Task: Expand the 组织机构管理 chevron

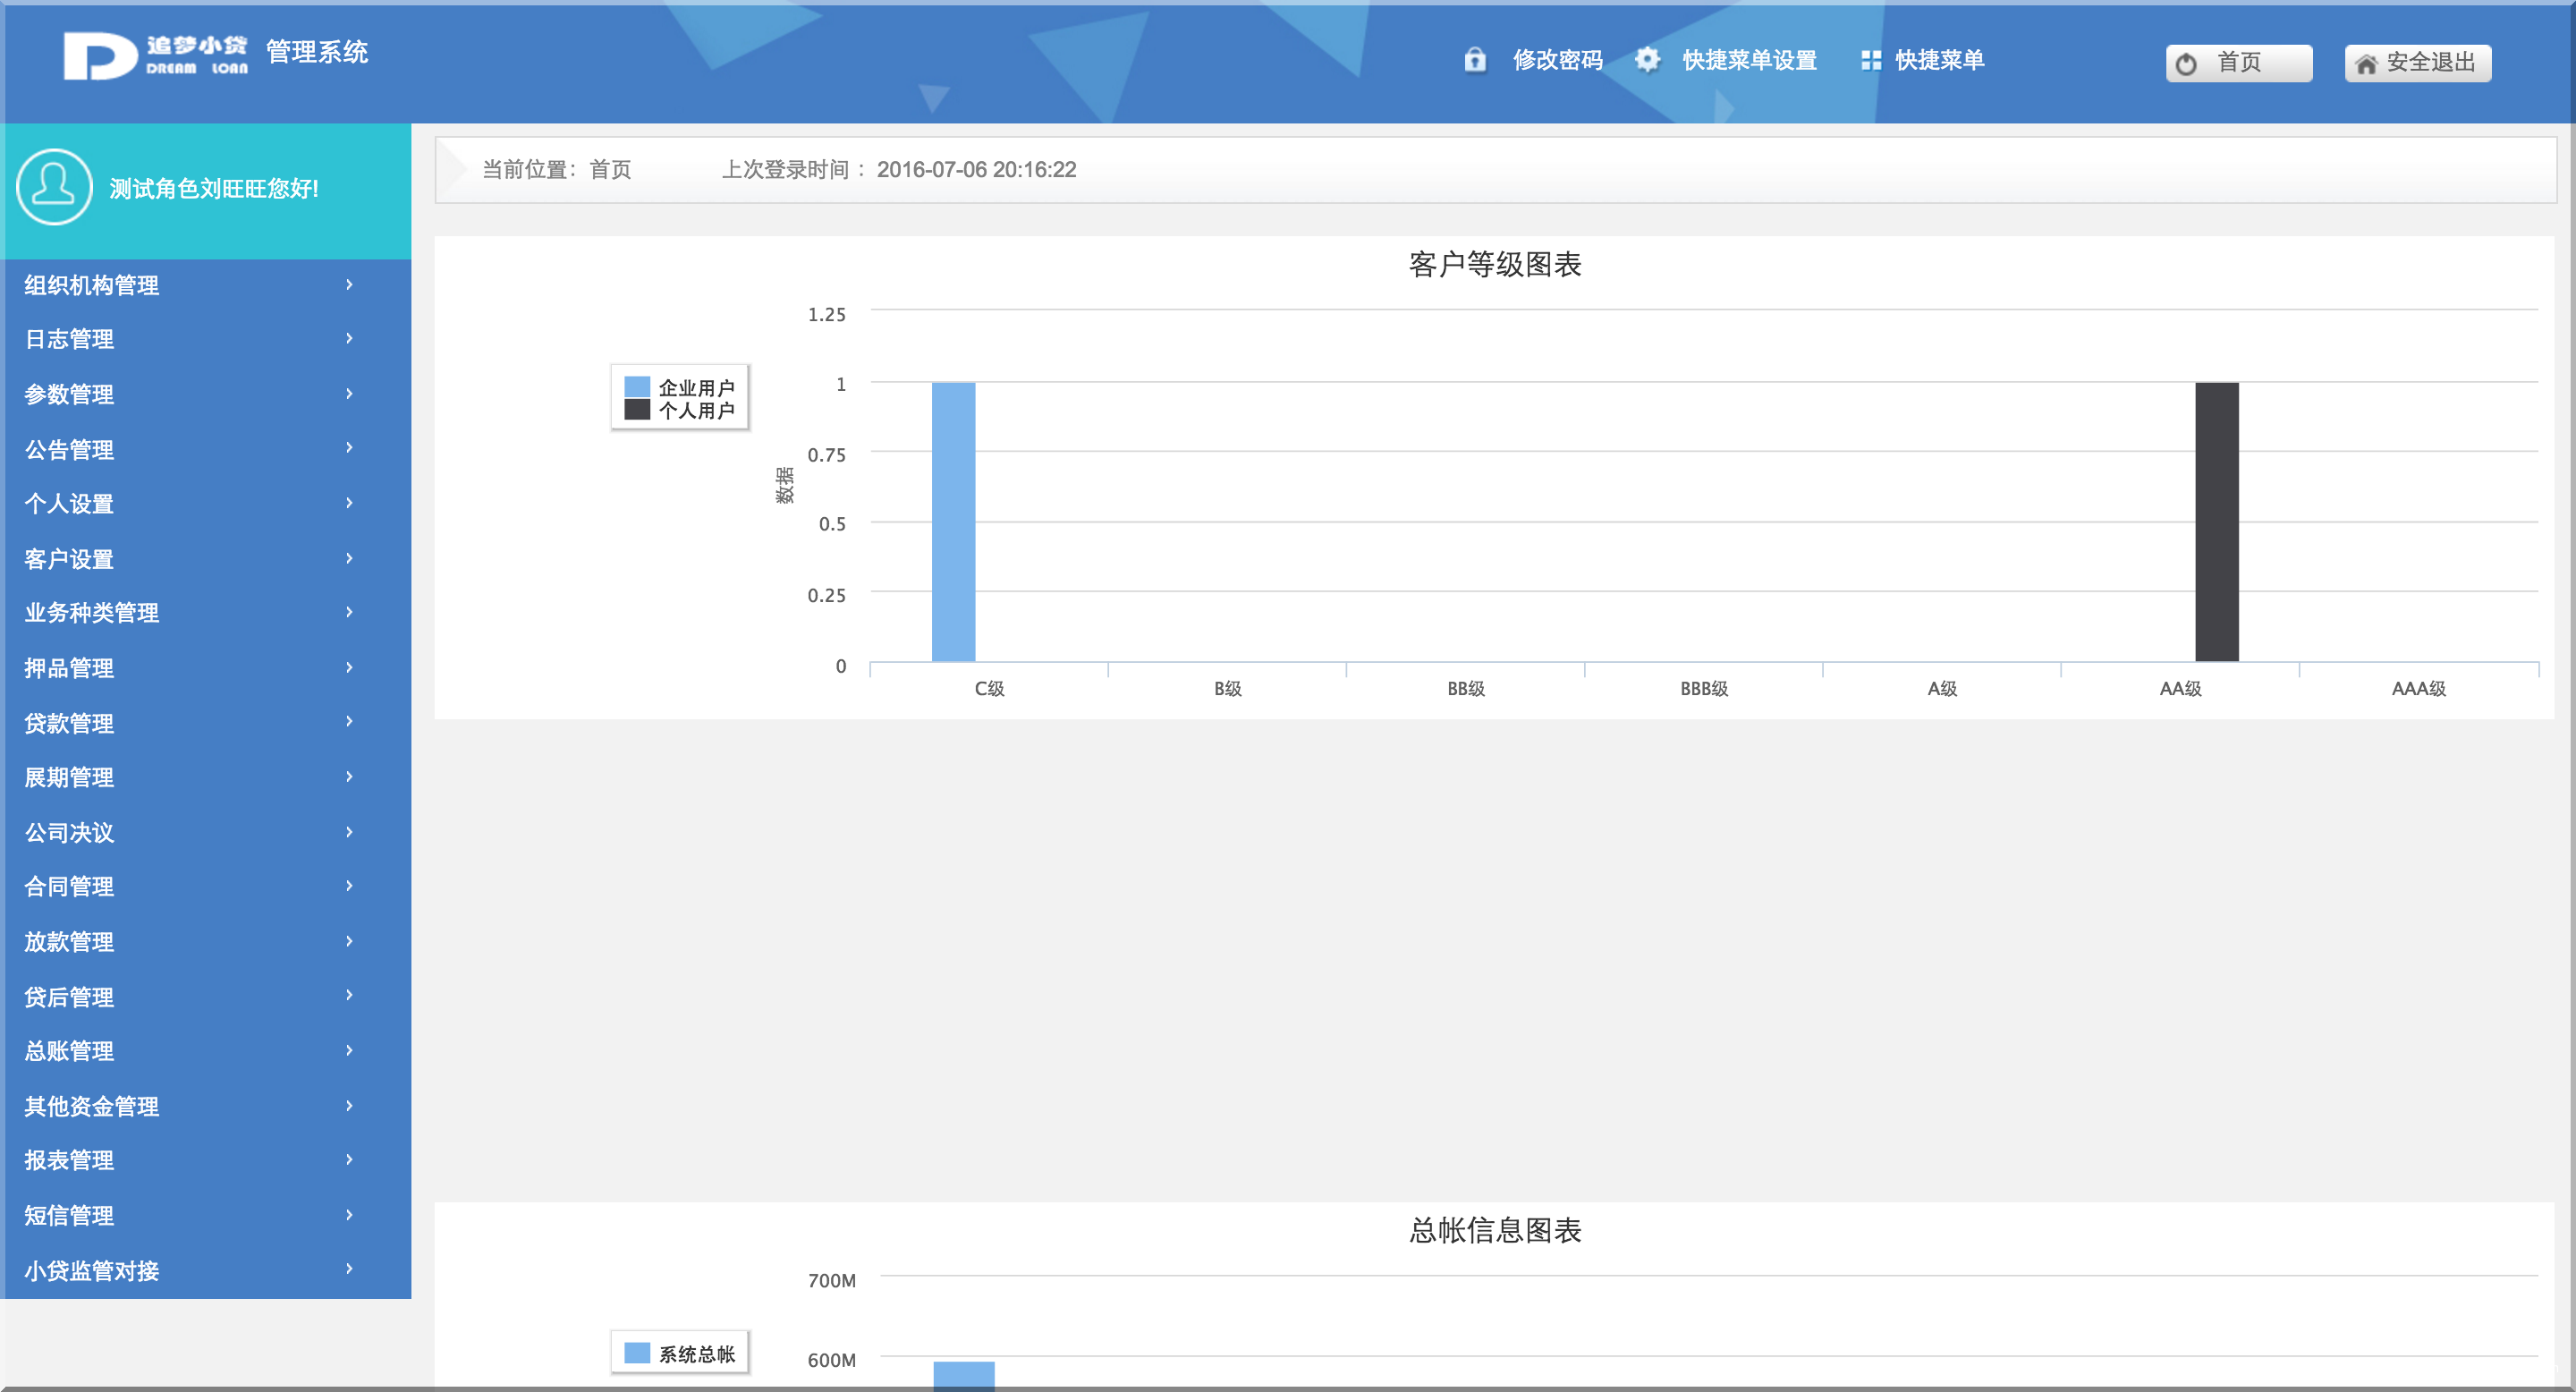Action: pyautogui.click(x=349, y=285)
